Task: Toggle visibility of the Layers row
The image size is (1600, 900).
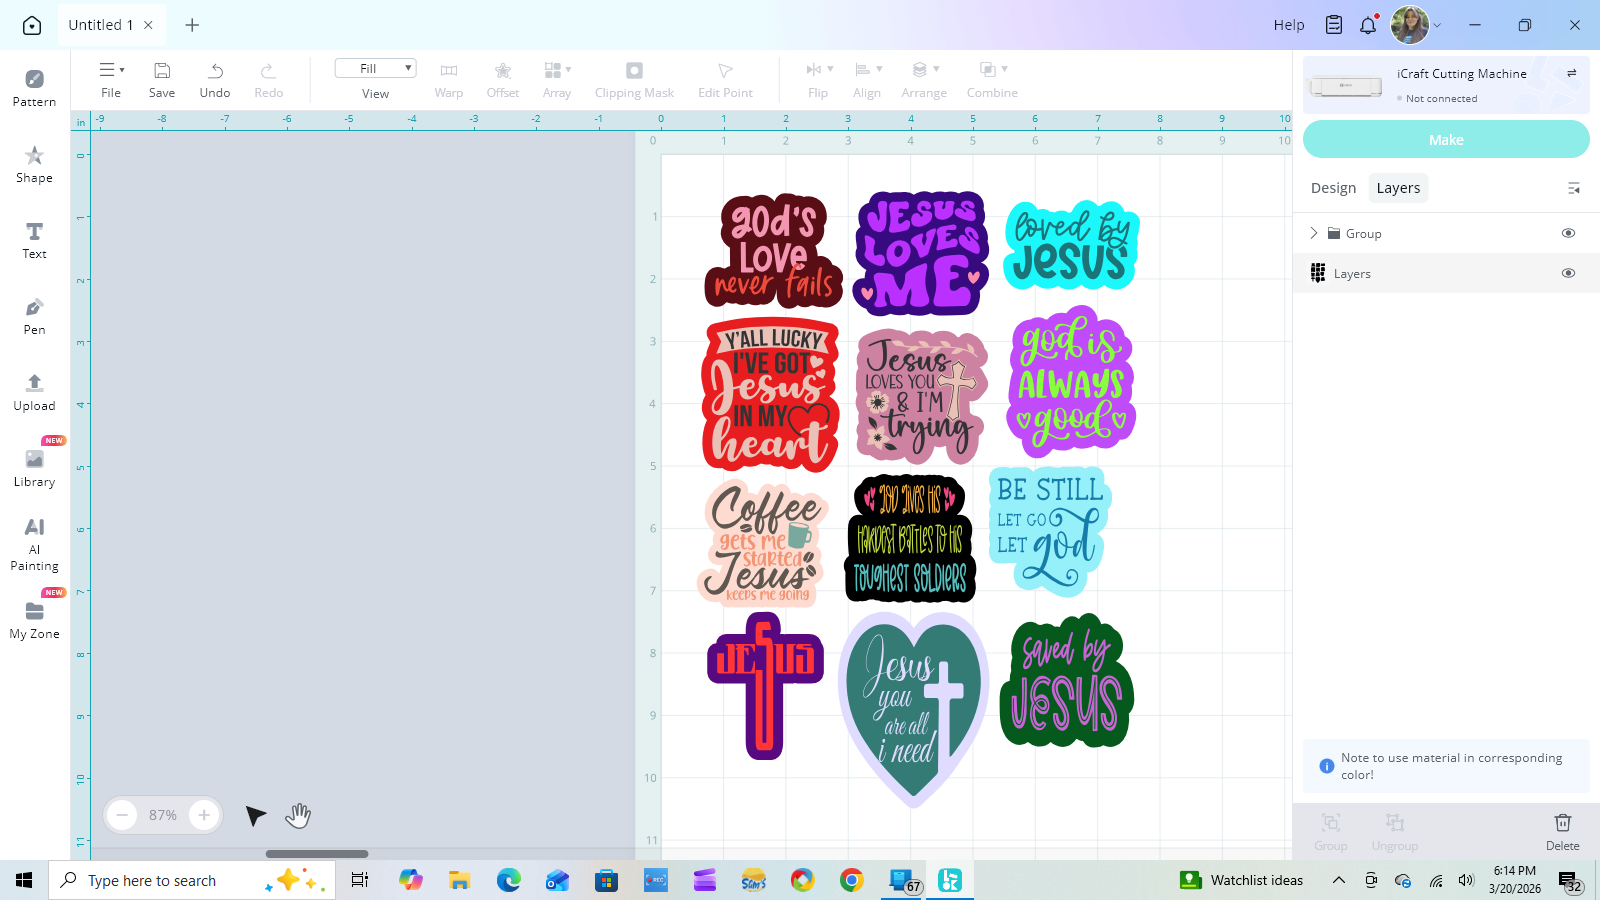Action: pyautogui.click(x=1568, y=273)
